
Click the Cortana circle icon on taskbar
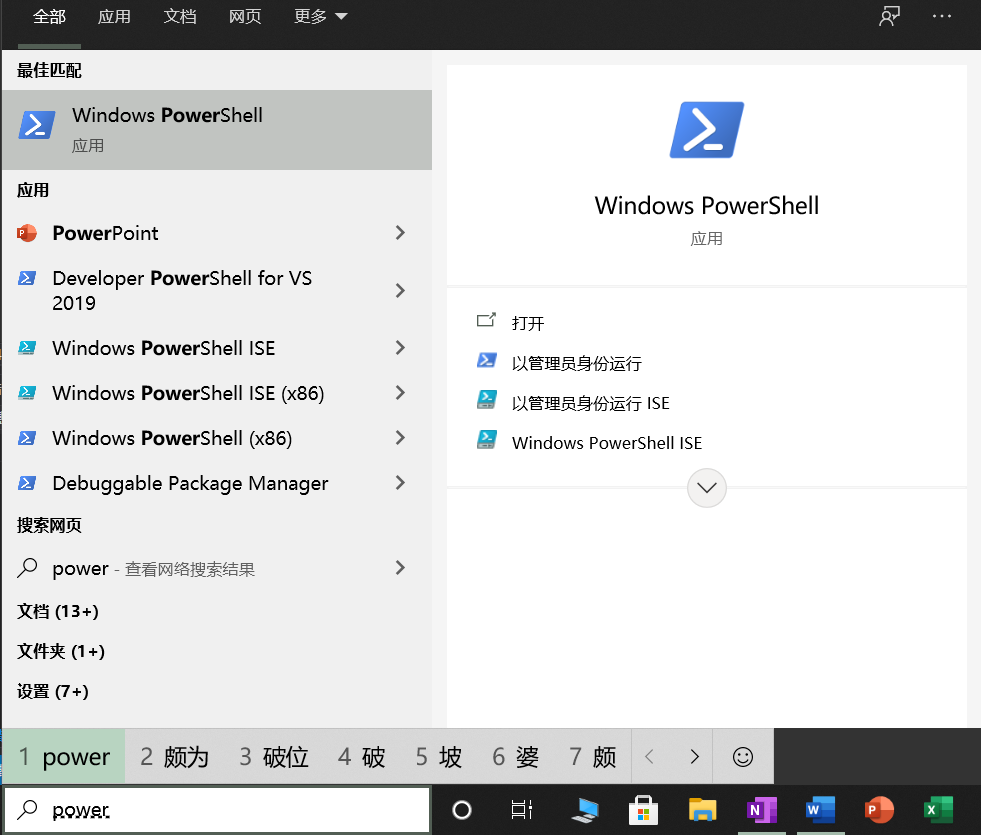click(x=462, y=810)
